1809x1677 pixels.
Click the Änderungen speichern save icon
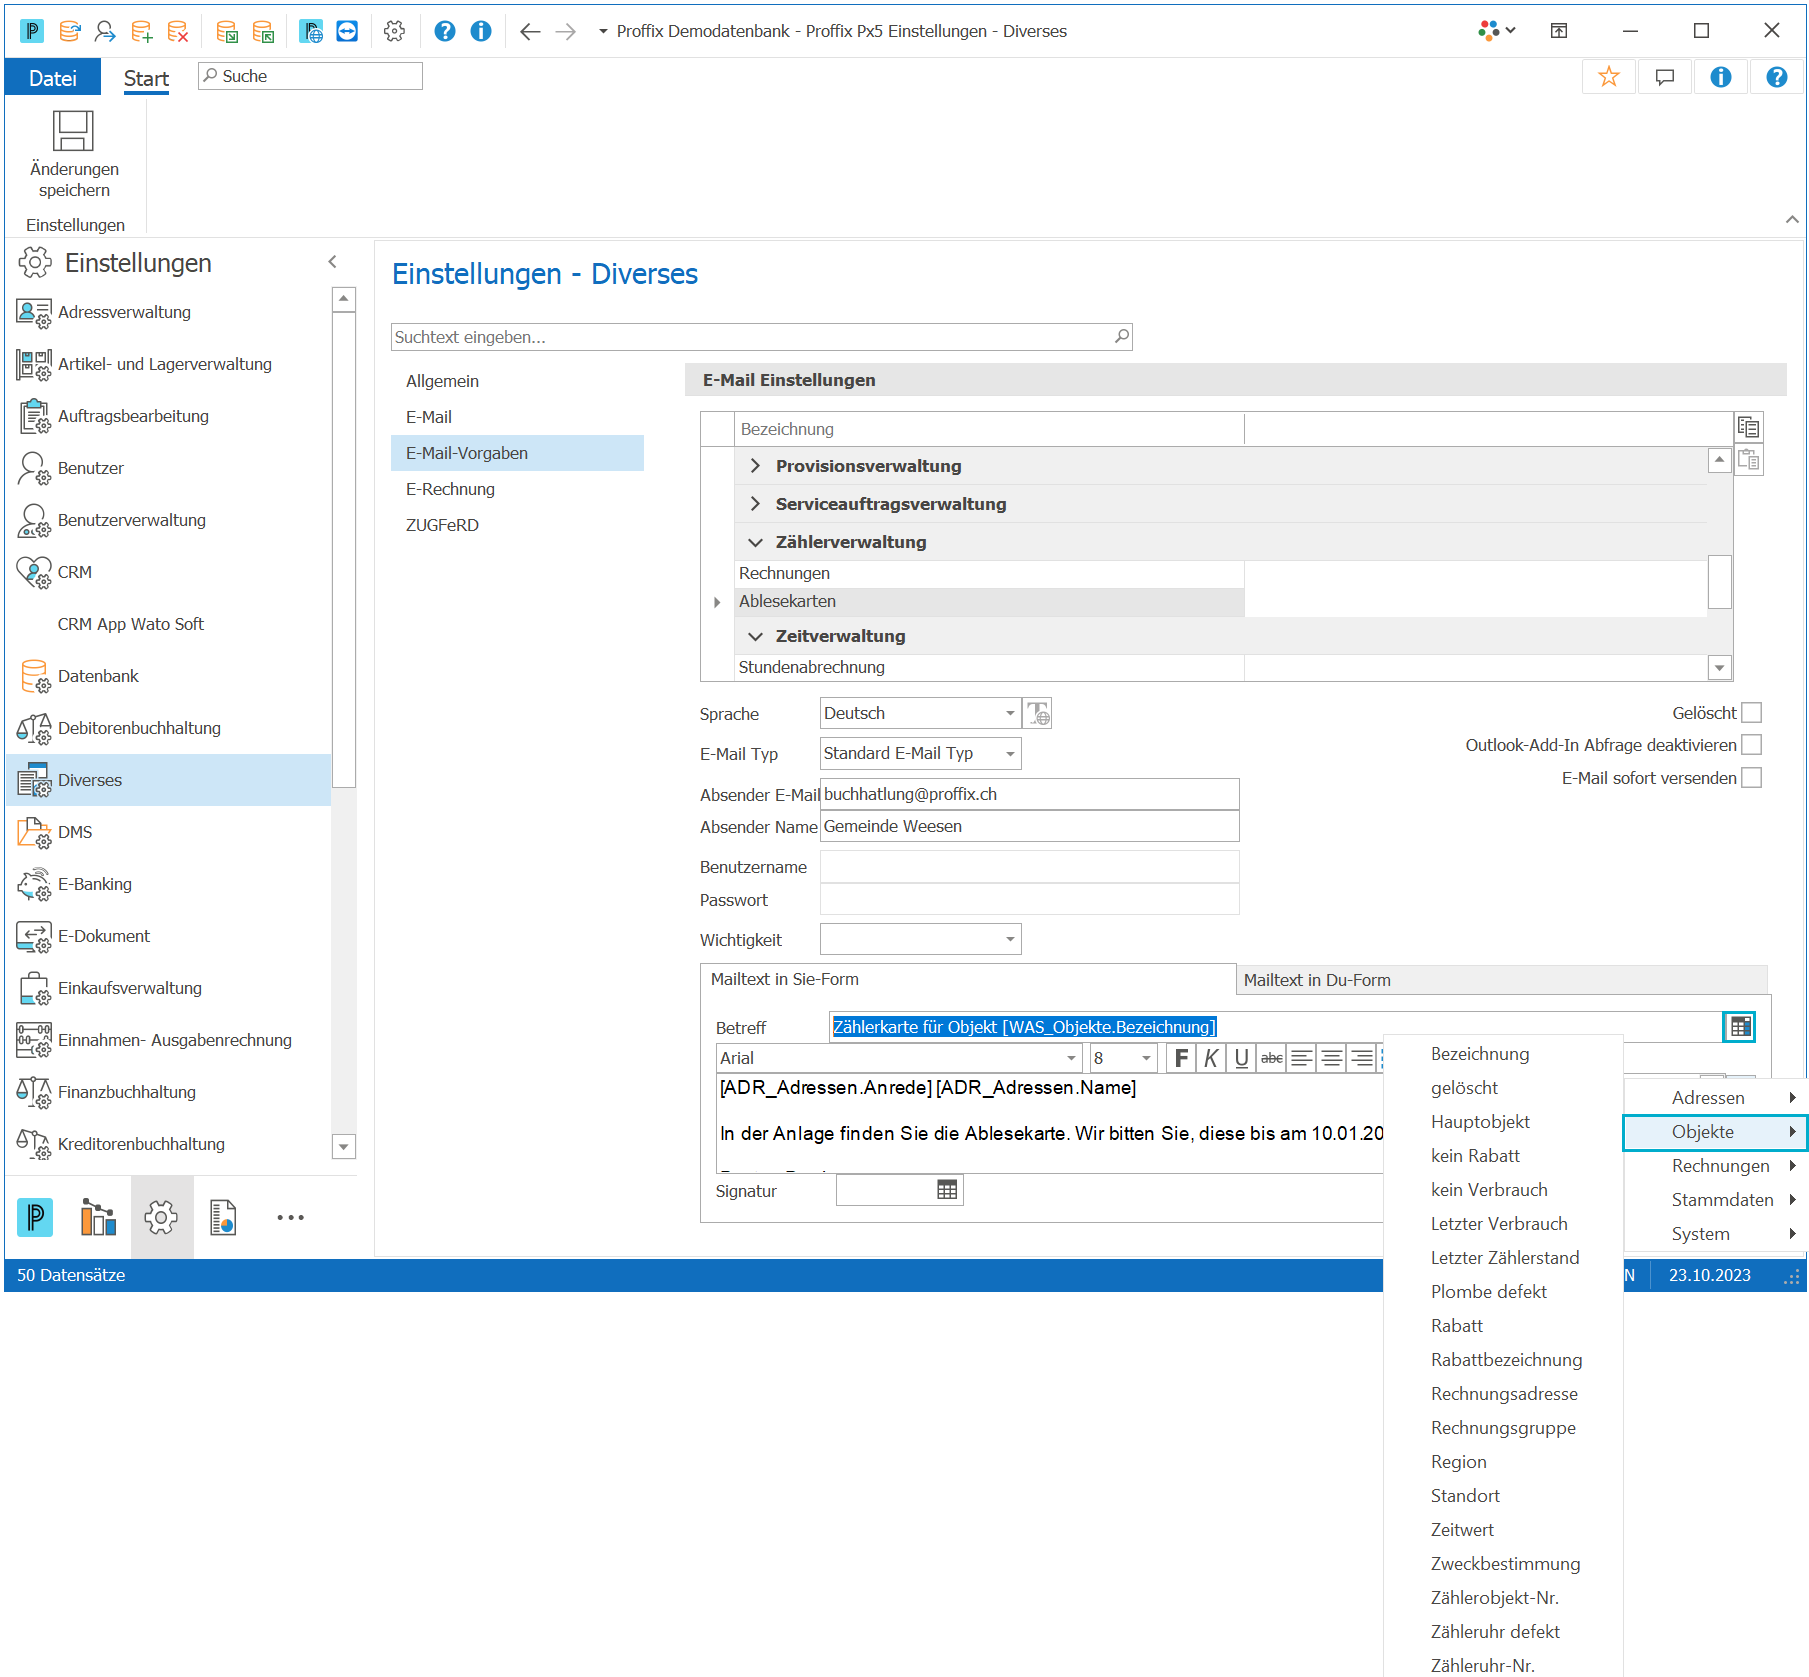tap(74, 131)
